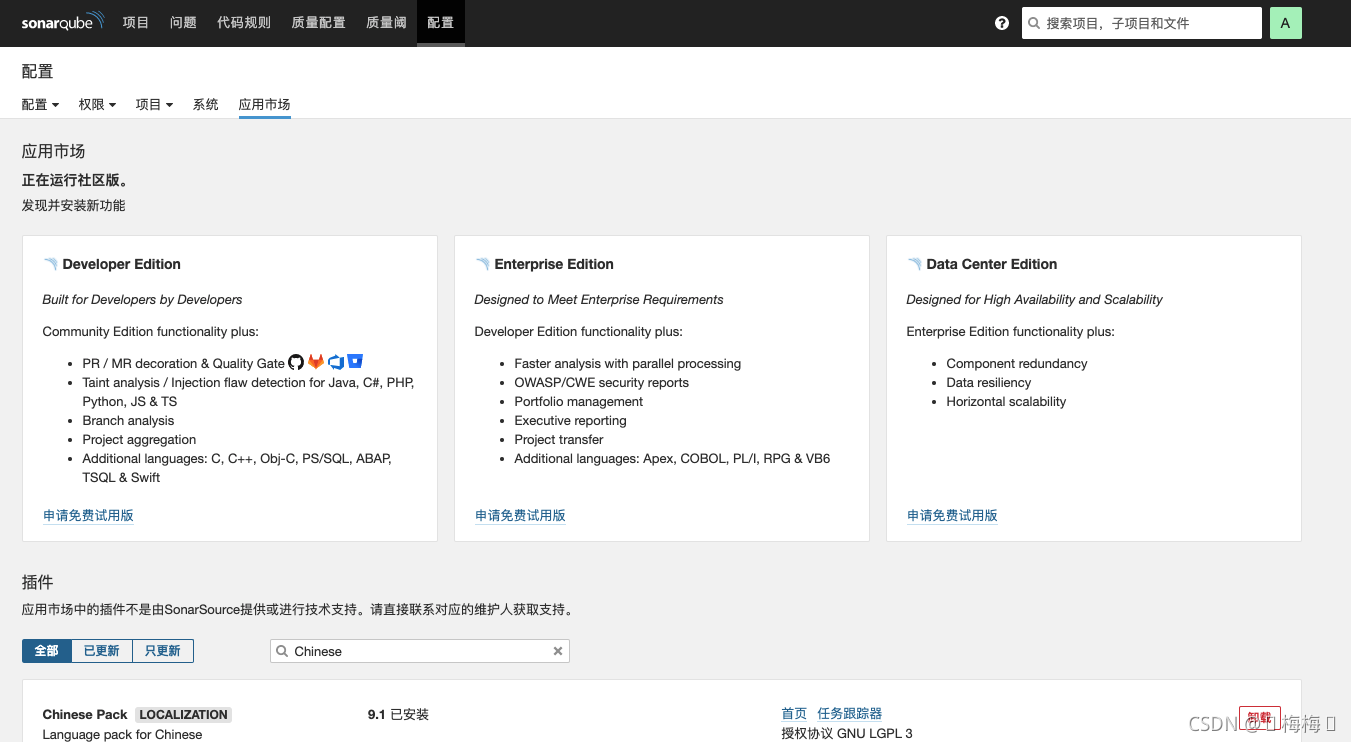Image resolution: width=1351 pixels, height=742 pixels.
Task: Click the plugin search magnifier icon
Action: 282,651
